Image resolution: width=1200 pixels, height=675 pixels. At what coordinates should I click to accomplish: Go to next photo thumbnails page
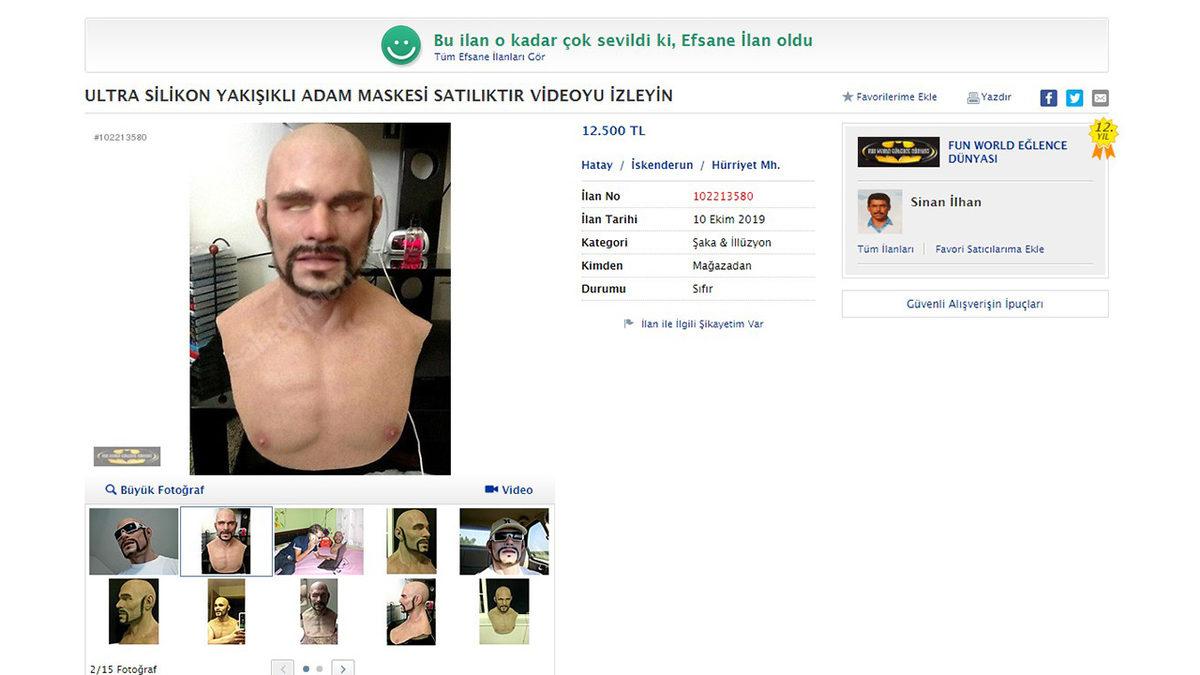[343, 668]
